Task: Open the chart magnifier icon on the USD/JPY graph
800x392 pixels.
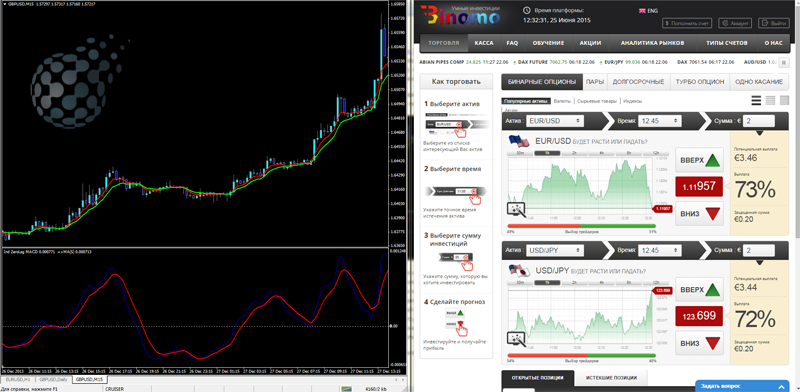Action: coord(516,338)
